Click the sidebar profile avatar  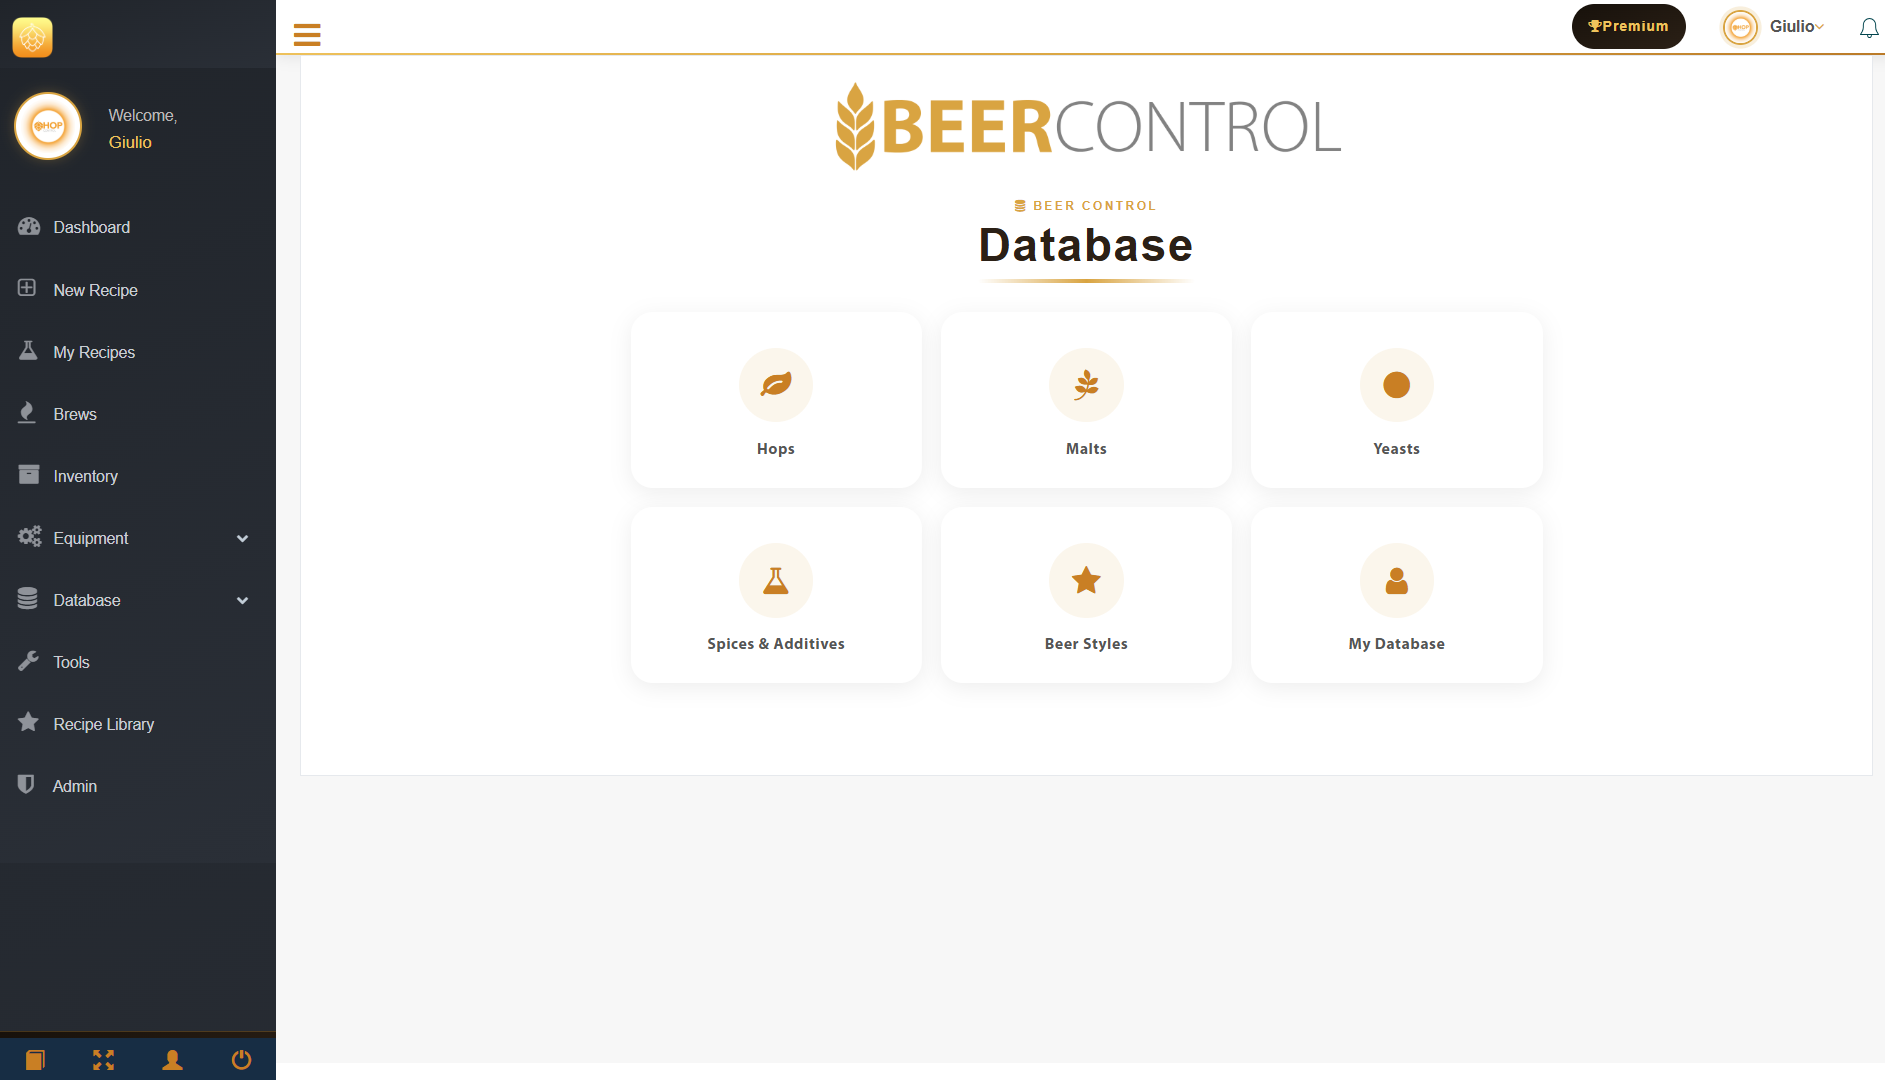click(48, 126)
